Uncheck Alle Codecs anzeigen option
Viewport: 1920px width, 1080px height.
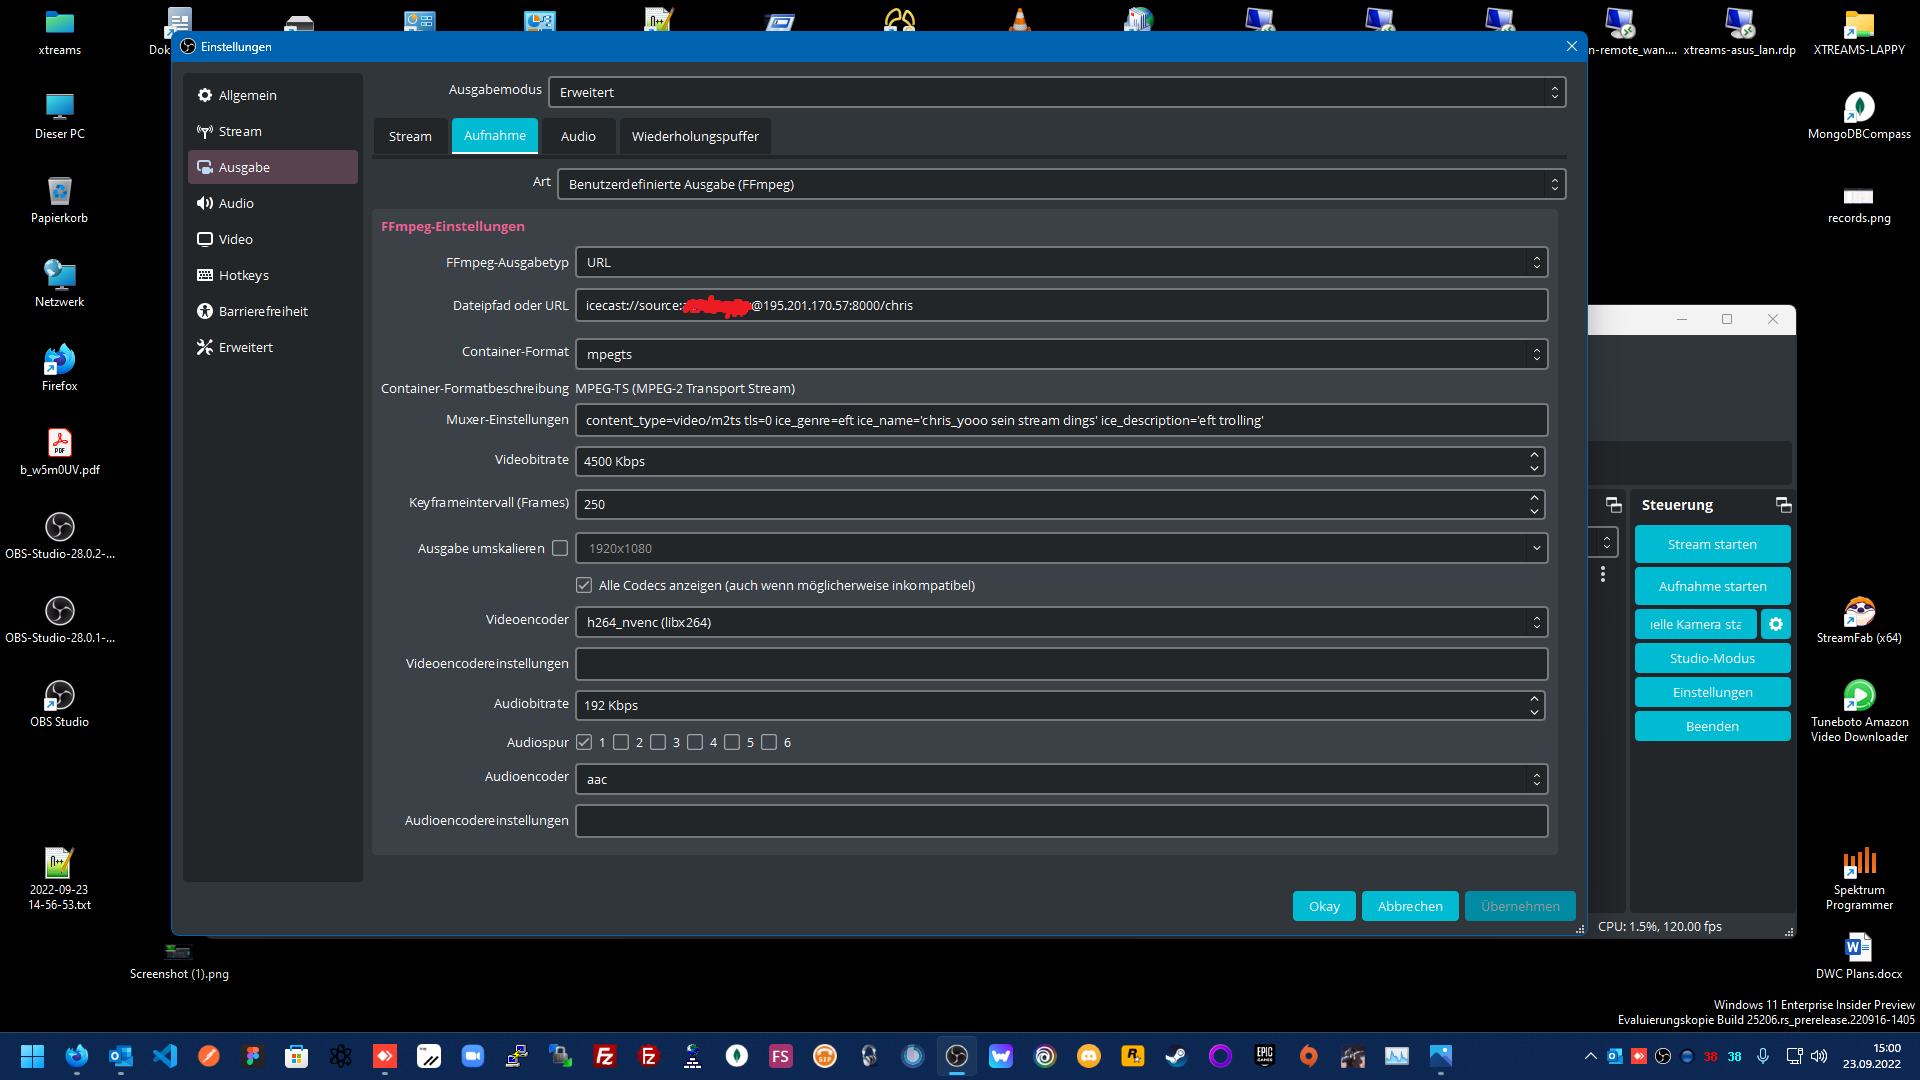[584, 585]
